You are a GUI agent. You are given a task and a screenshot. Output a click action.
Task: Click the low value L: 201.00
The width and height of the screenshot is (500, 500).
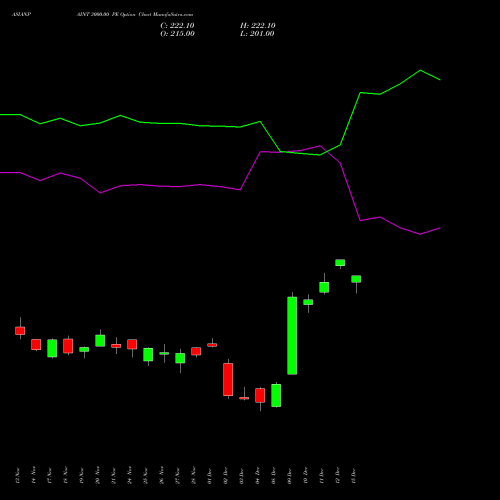pos(257,34)
